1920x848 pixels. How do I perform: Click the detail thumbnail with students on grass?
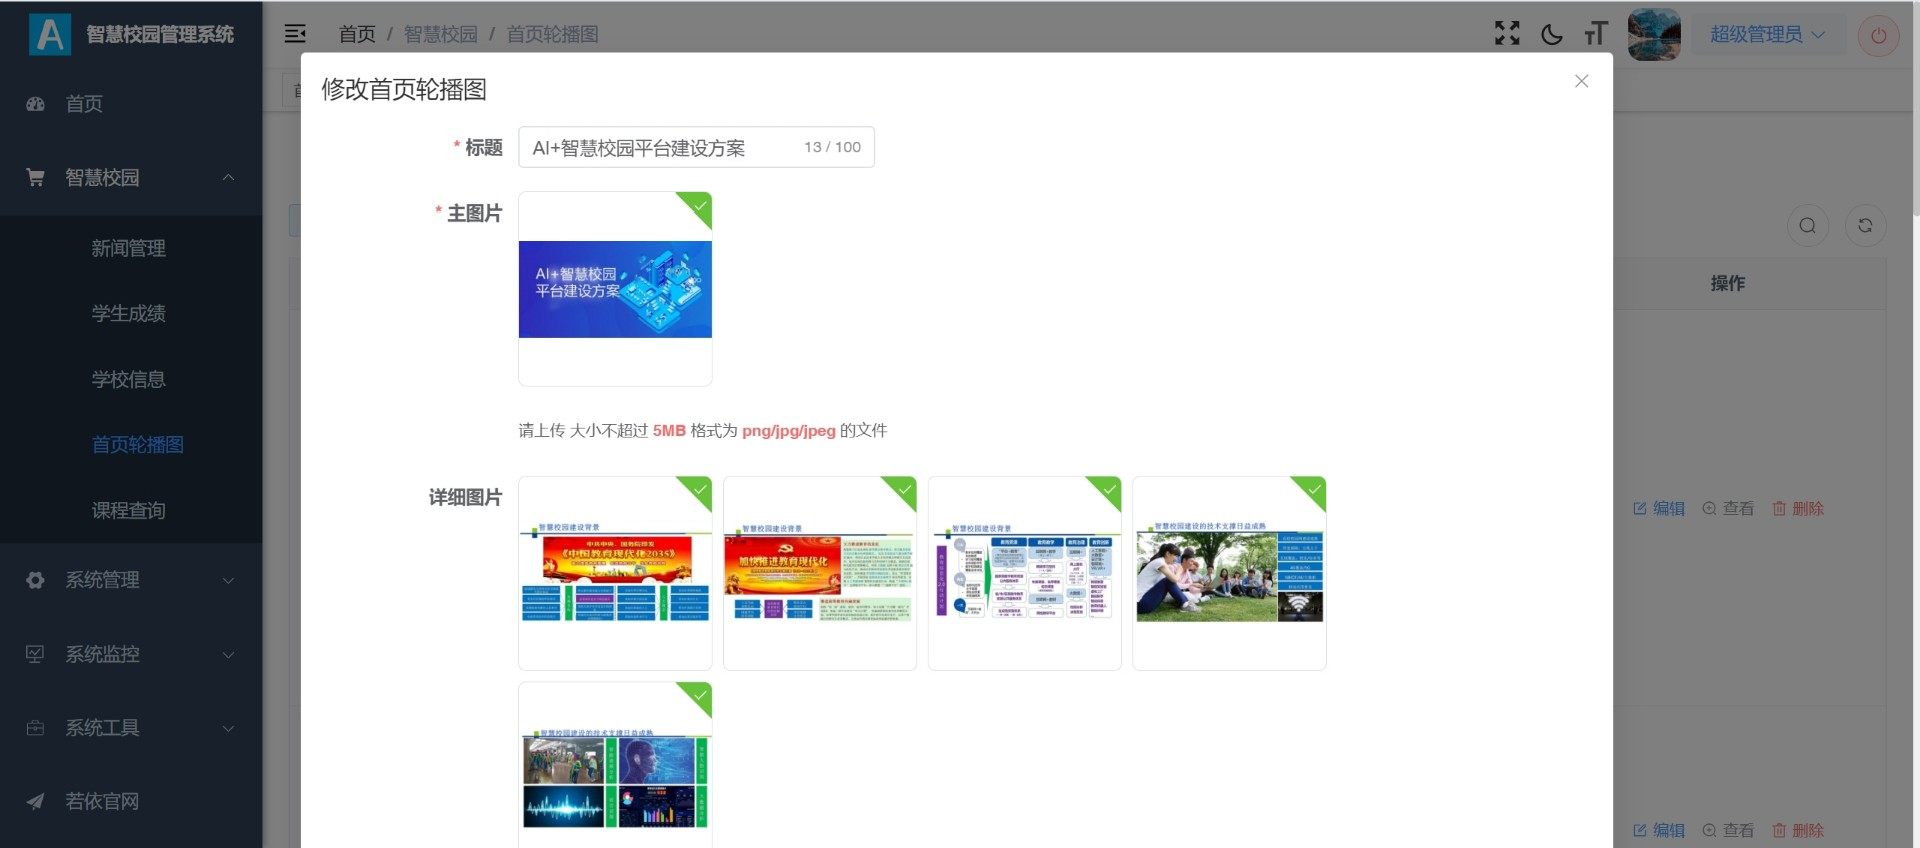pyautogui.click(x=1229, y=573)
